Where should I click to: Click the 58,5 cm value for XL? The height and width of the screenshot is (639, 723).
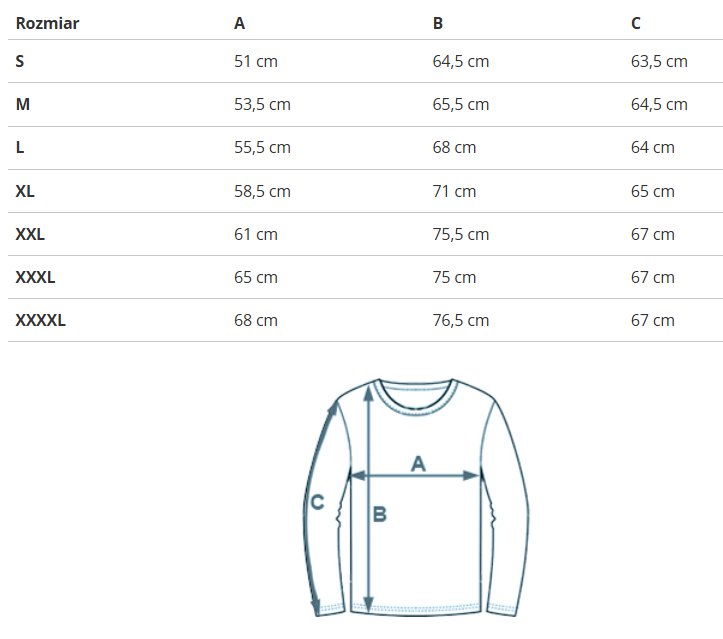point(262,191)
